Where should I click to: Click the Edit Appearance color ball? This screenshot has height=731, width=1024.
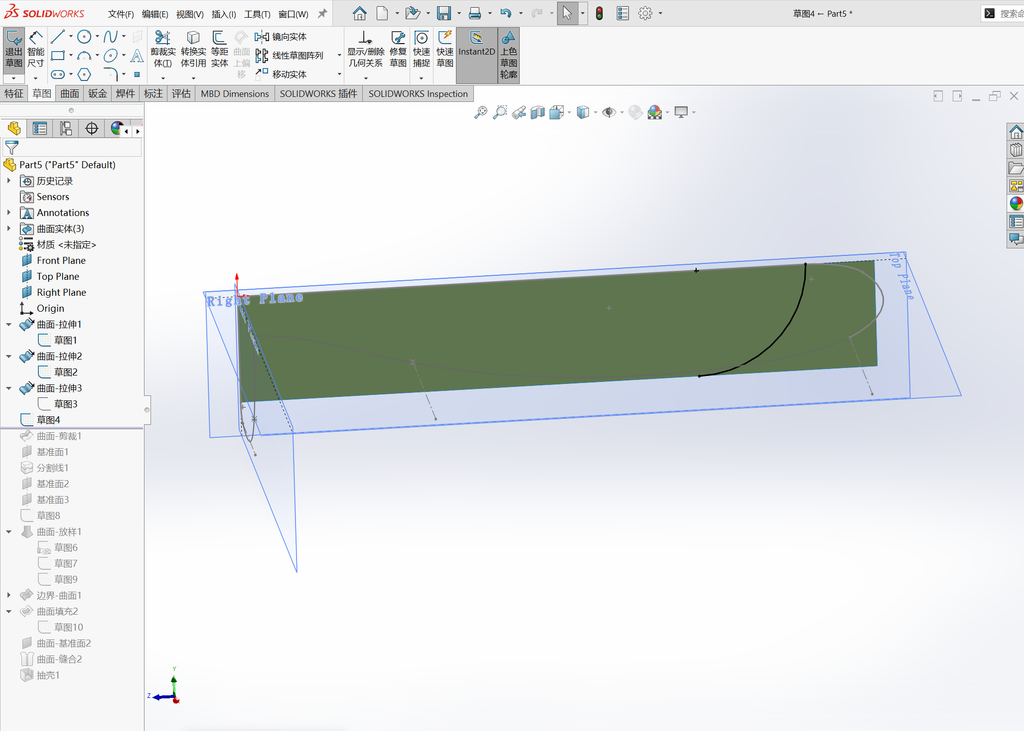654,112
